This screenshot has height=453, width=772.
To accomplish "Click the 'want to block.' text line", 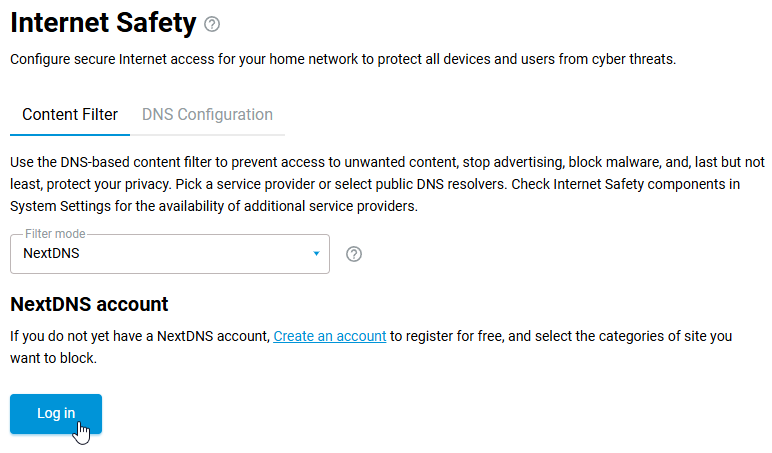I will (53, 357).
